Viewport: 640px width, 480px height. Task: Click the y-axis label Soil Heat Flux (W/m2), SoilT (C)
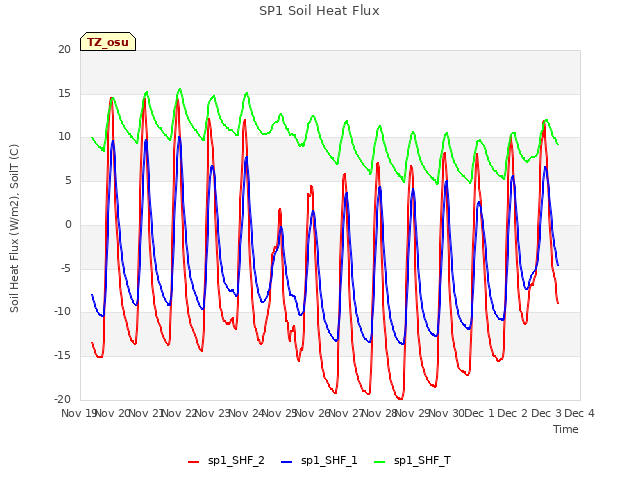pos(14,228)
